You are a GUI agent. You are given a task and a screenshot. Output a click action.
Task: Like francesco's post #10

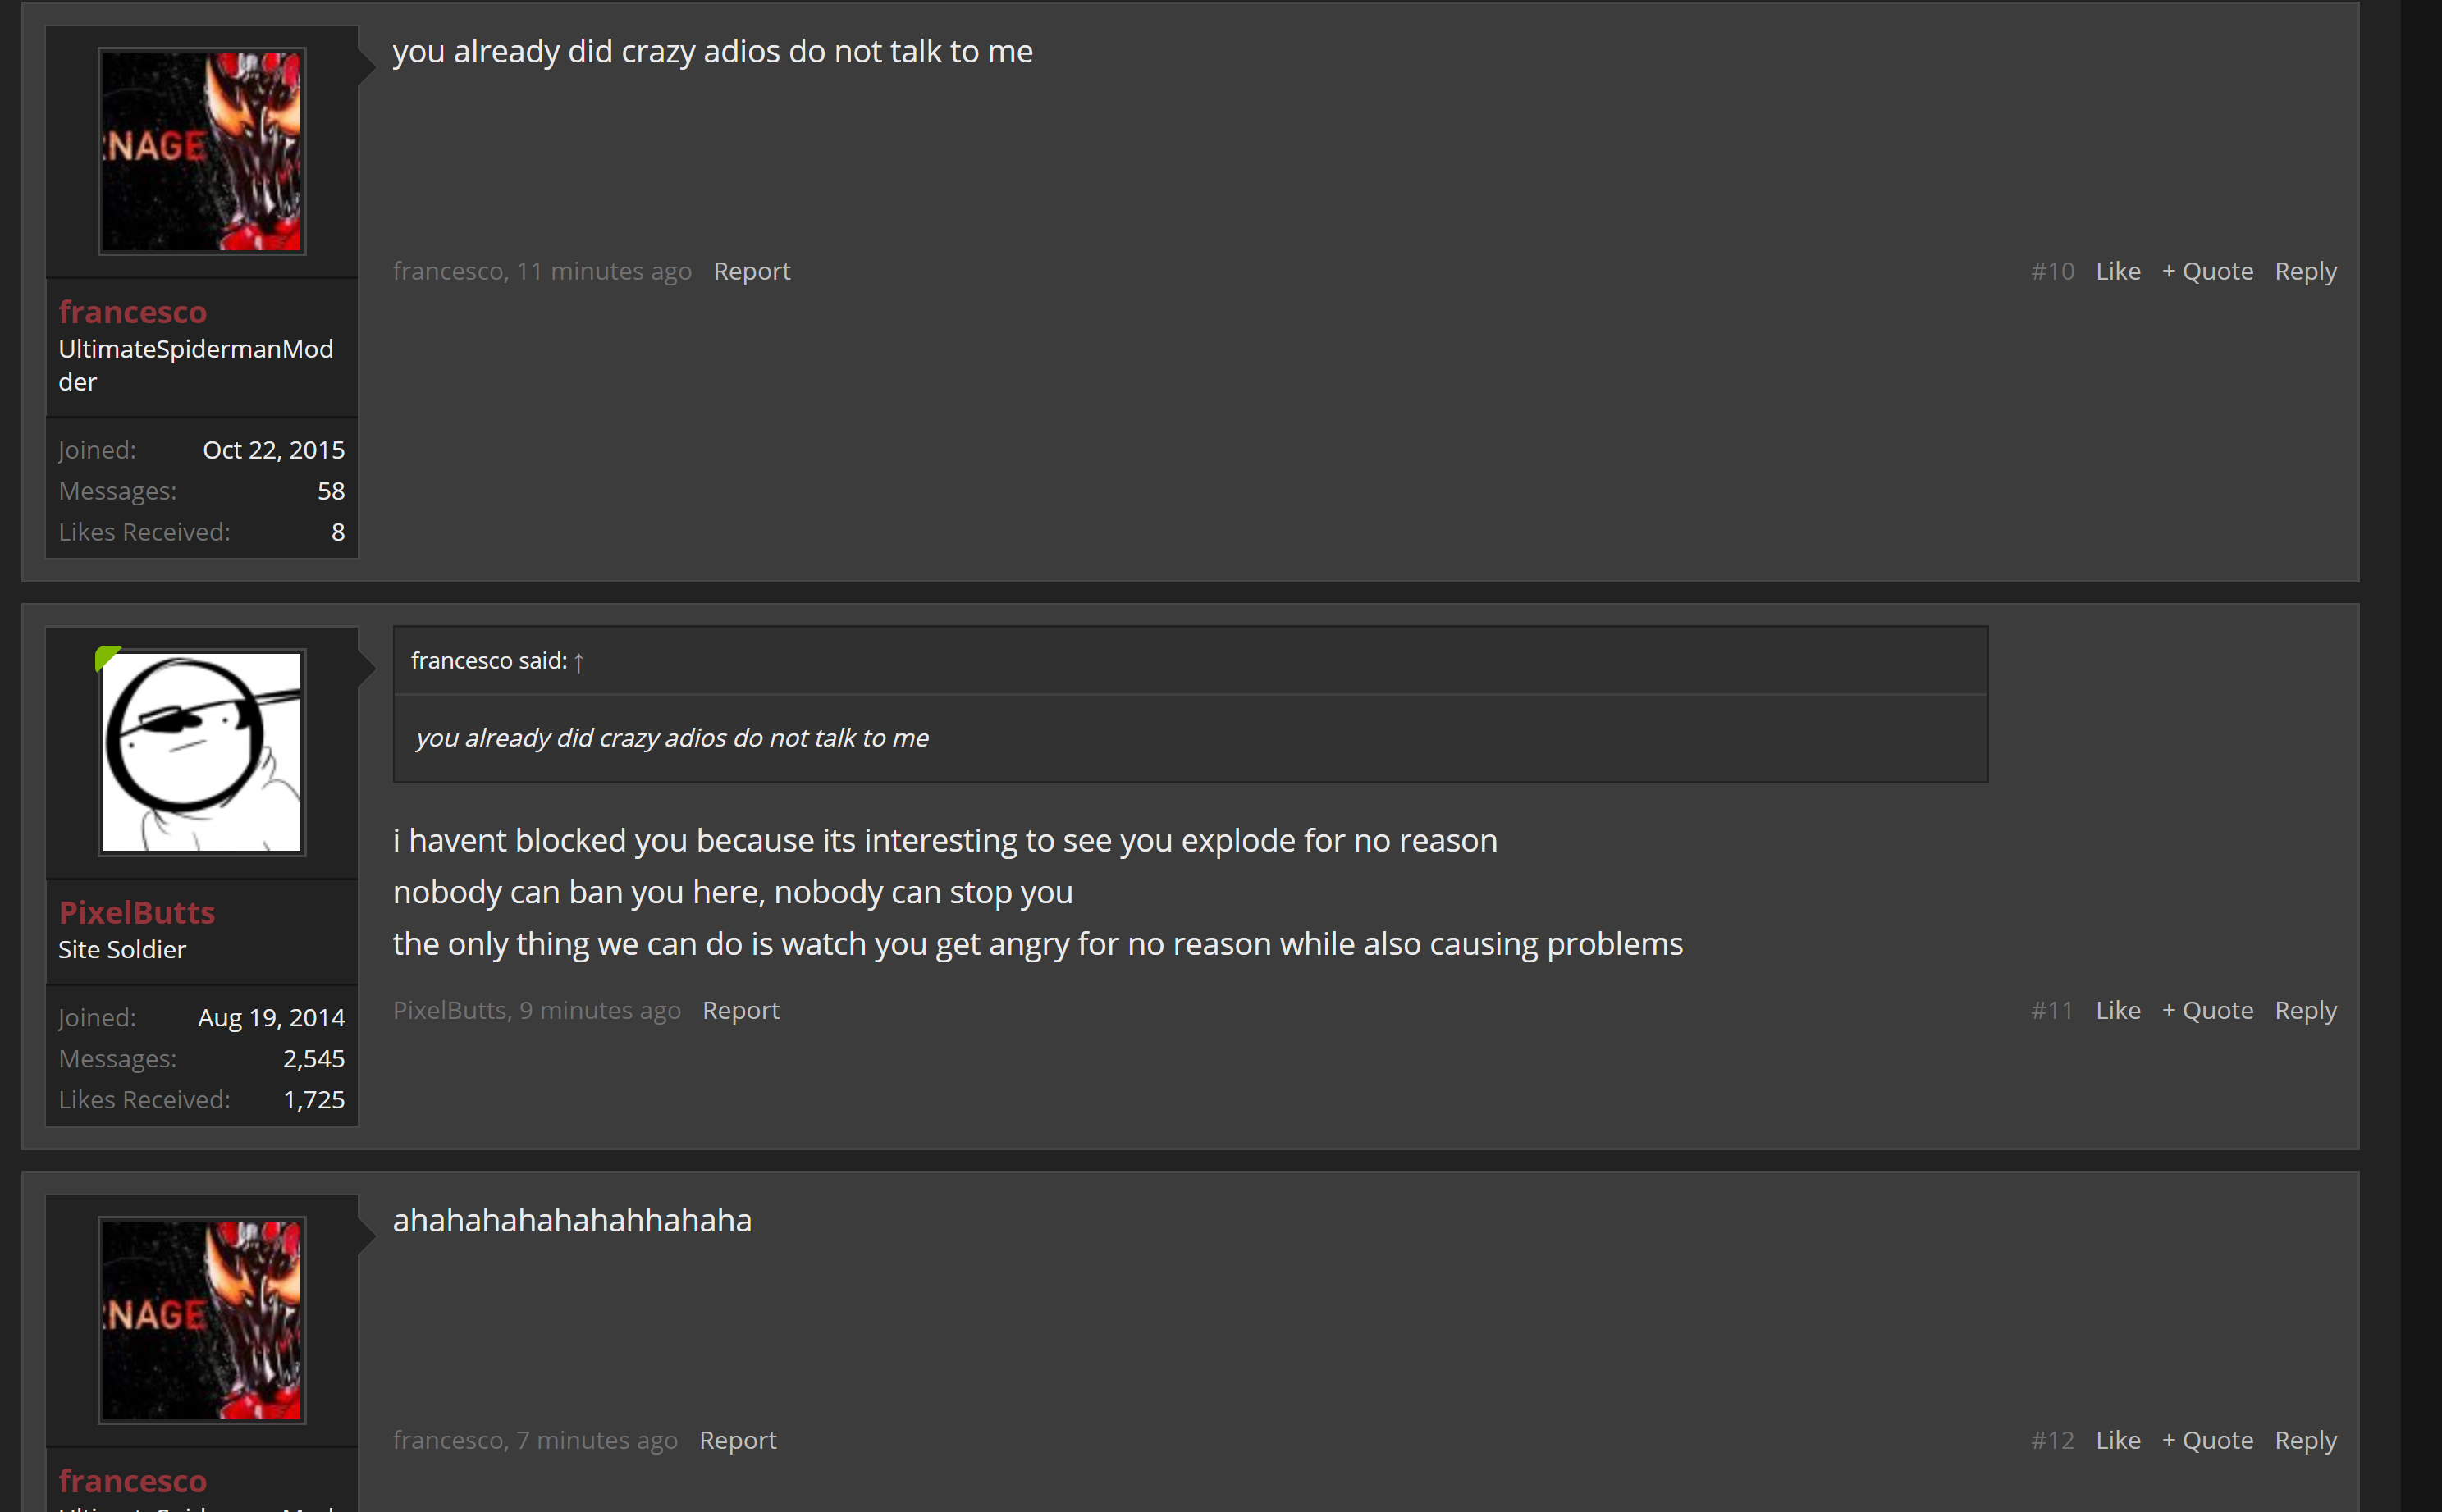click(x=2118, y=271)
